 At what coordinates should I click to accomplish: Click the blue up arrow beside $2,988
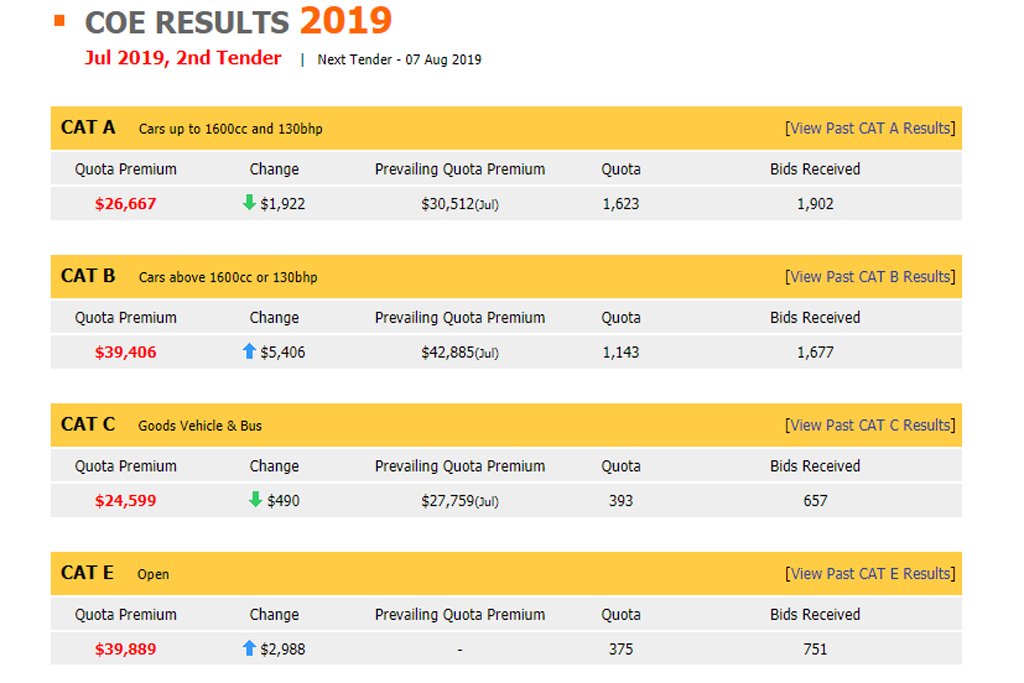[249, 648]
